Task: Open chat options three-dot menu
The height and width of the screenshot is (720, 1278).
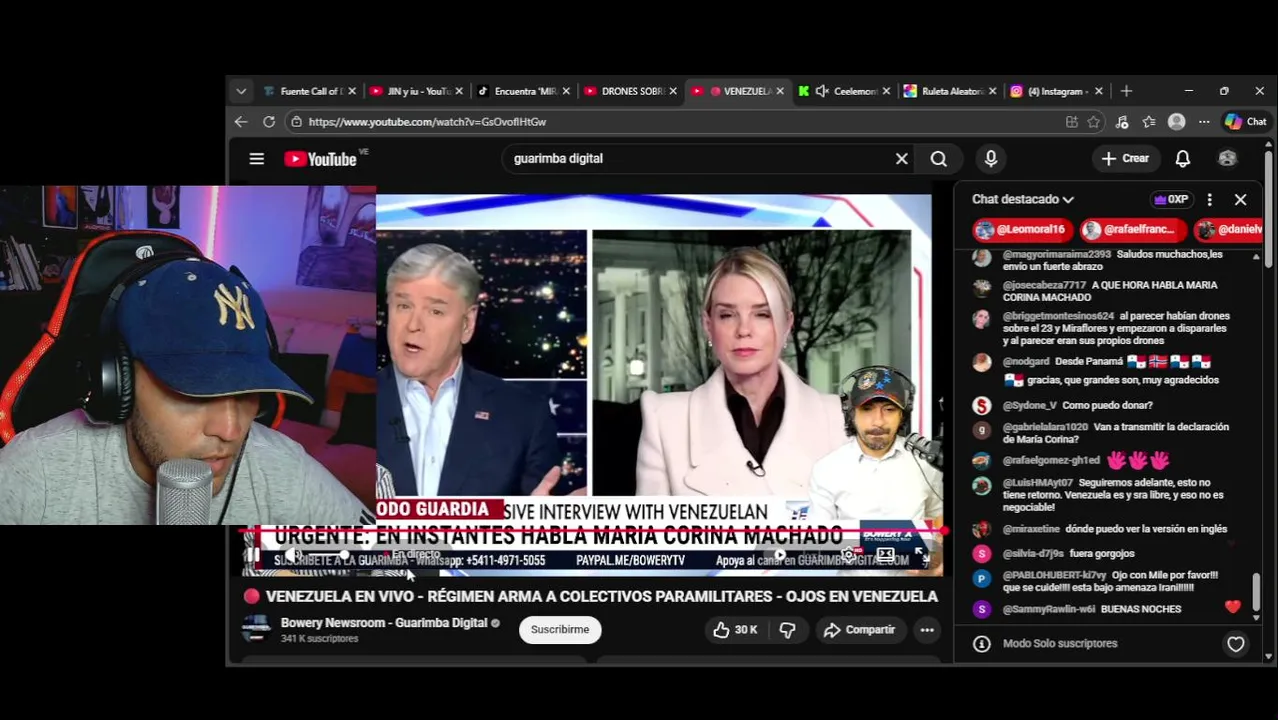Action: (x=1209, y=199)
